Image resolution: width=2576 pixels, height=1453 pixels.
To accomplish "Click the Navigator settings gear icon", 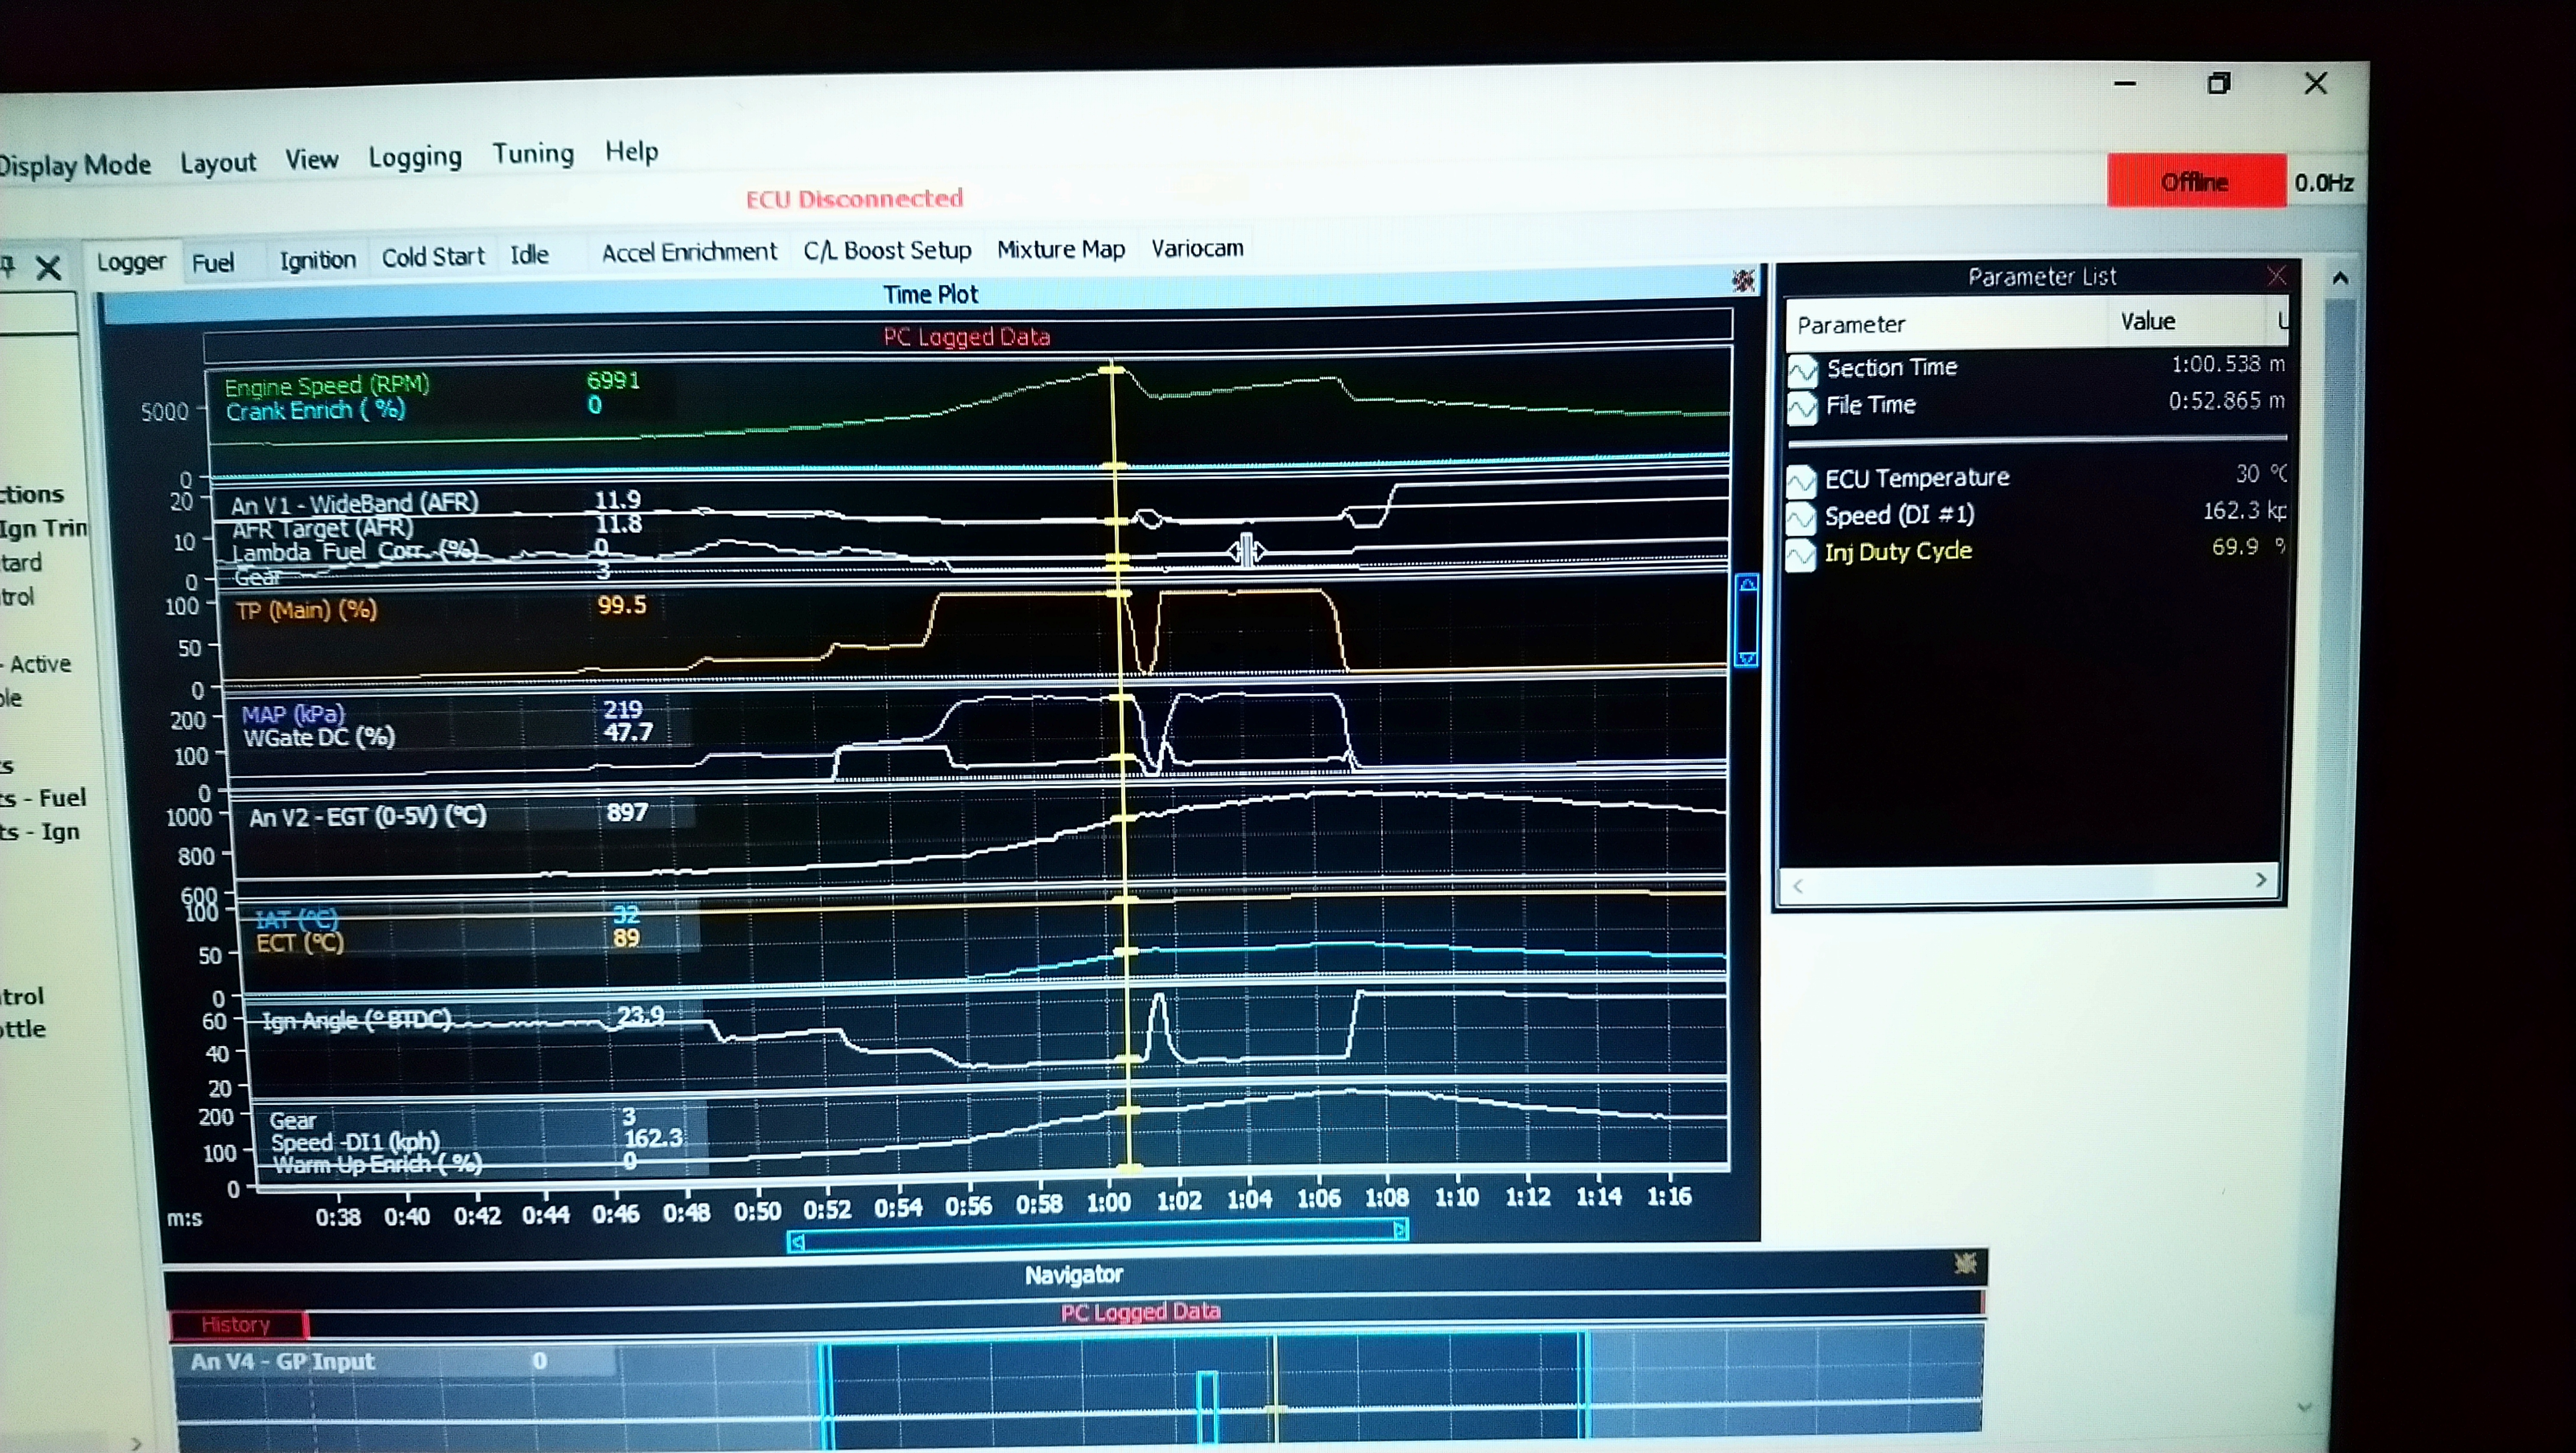I will 1966,1263.
